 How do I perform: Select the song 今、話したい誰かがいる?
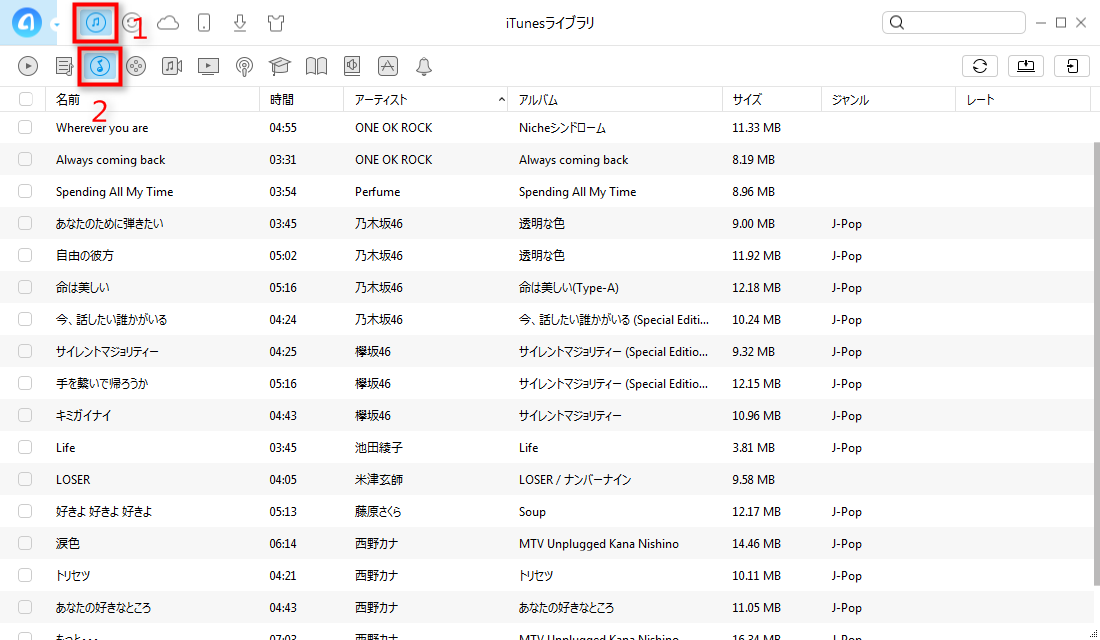(x=112, y=319)
